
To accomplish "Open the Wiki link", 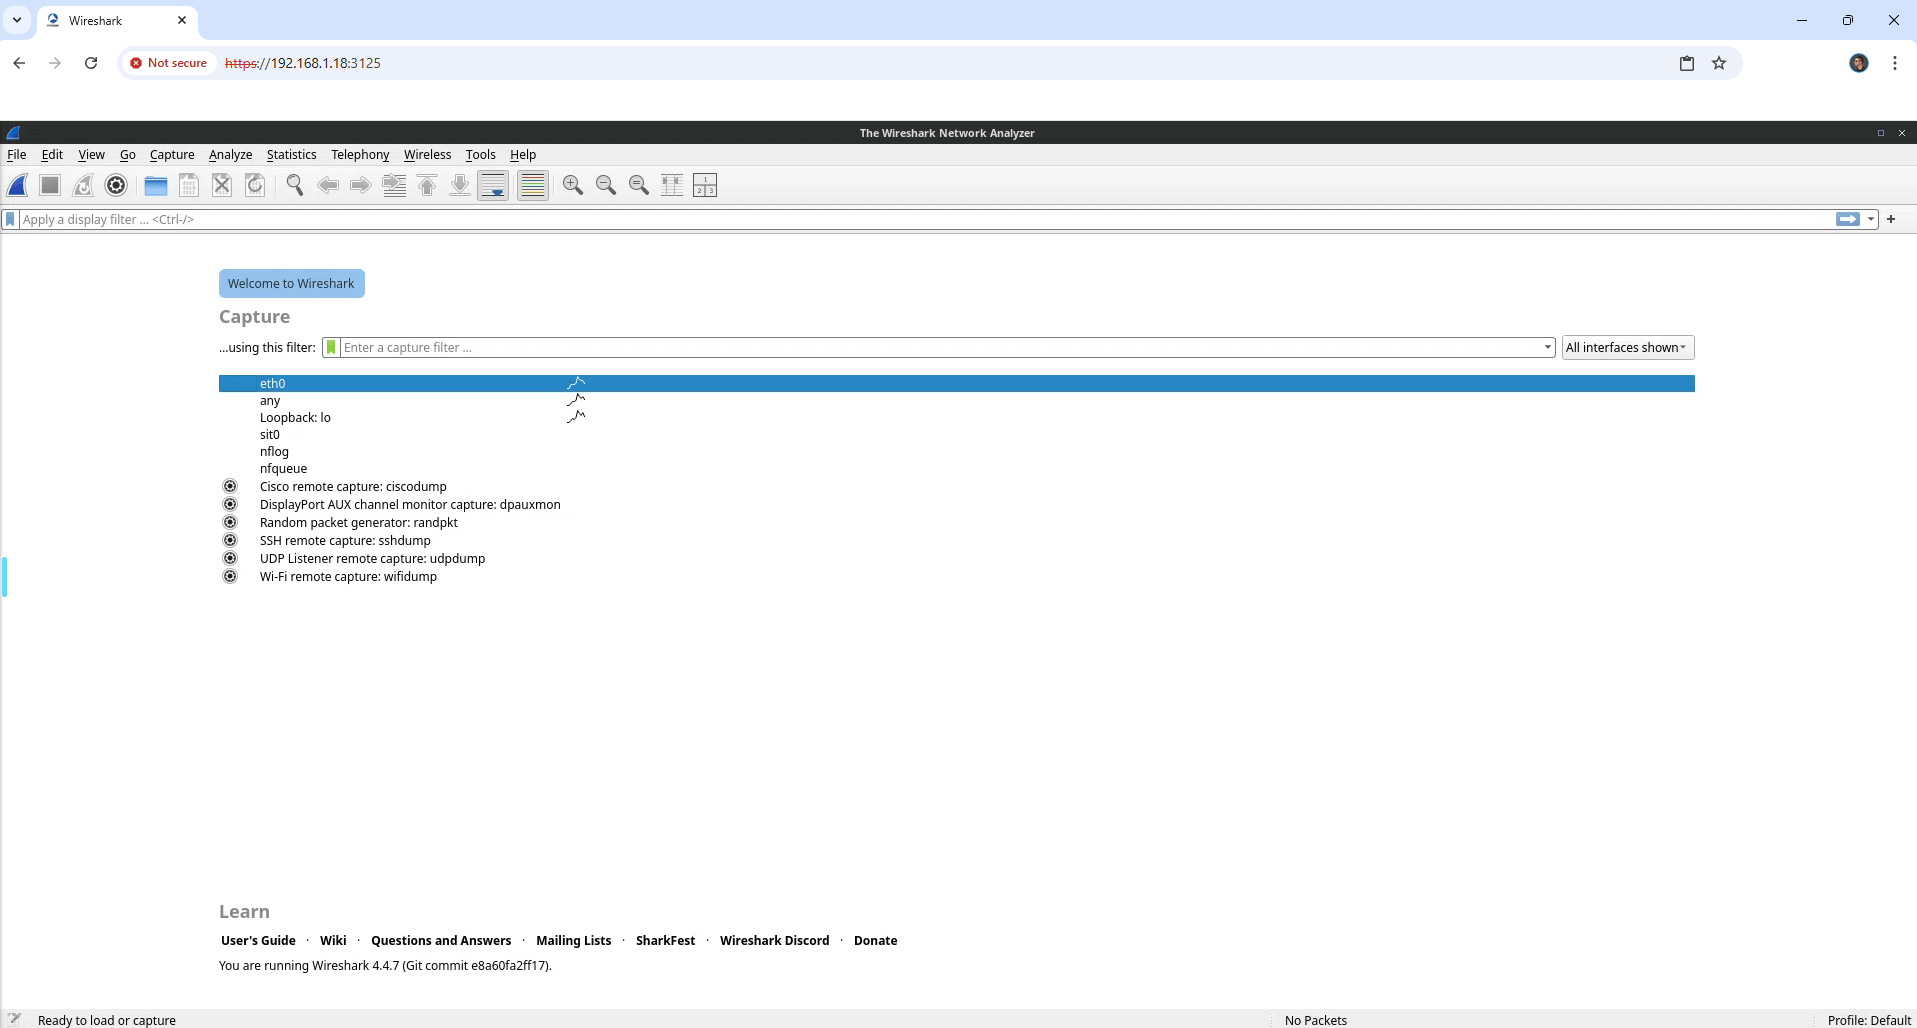I will coord(333,940).
